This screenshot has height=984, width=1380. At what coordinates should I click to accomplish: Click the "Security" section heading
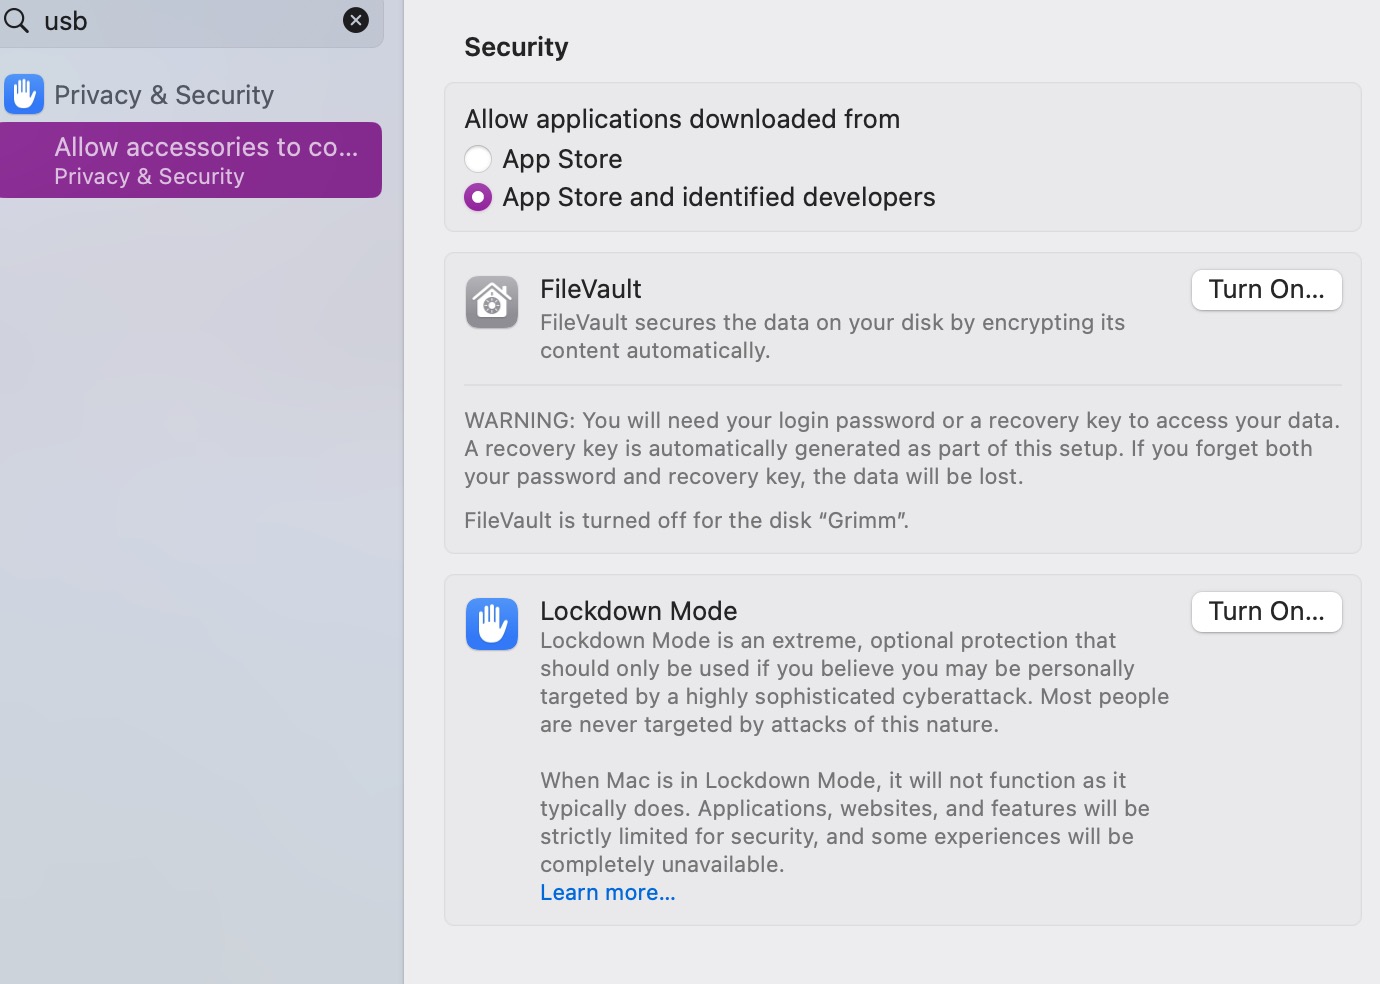pyautogui.click(x=516, y=47)
